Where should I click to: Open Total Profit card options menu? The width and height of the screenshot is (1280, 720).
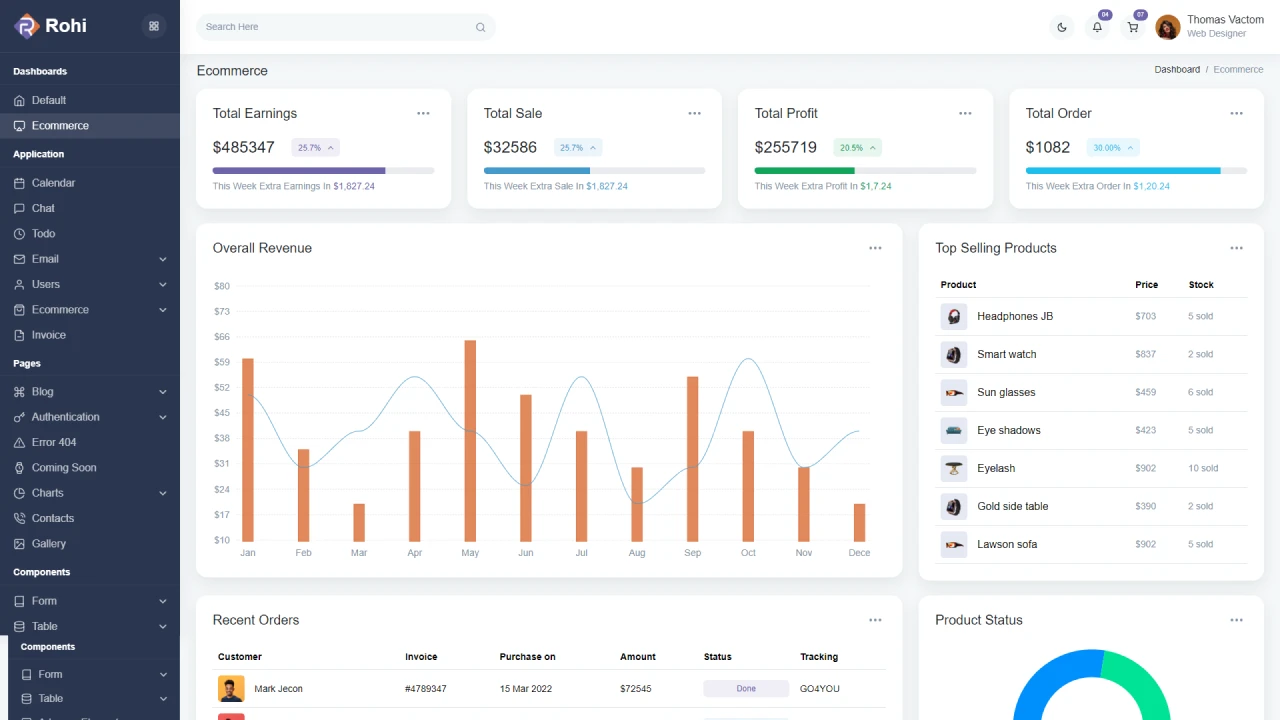coord(965,113)
